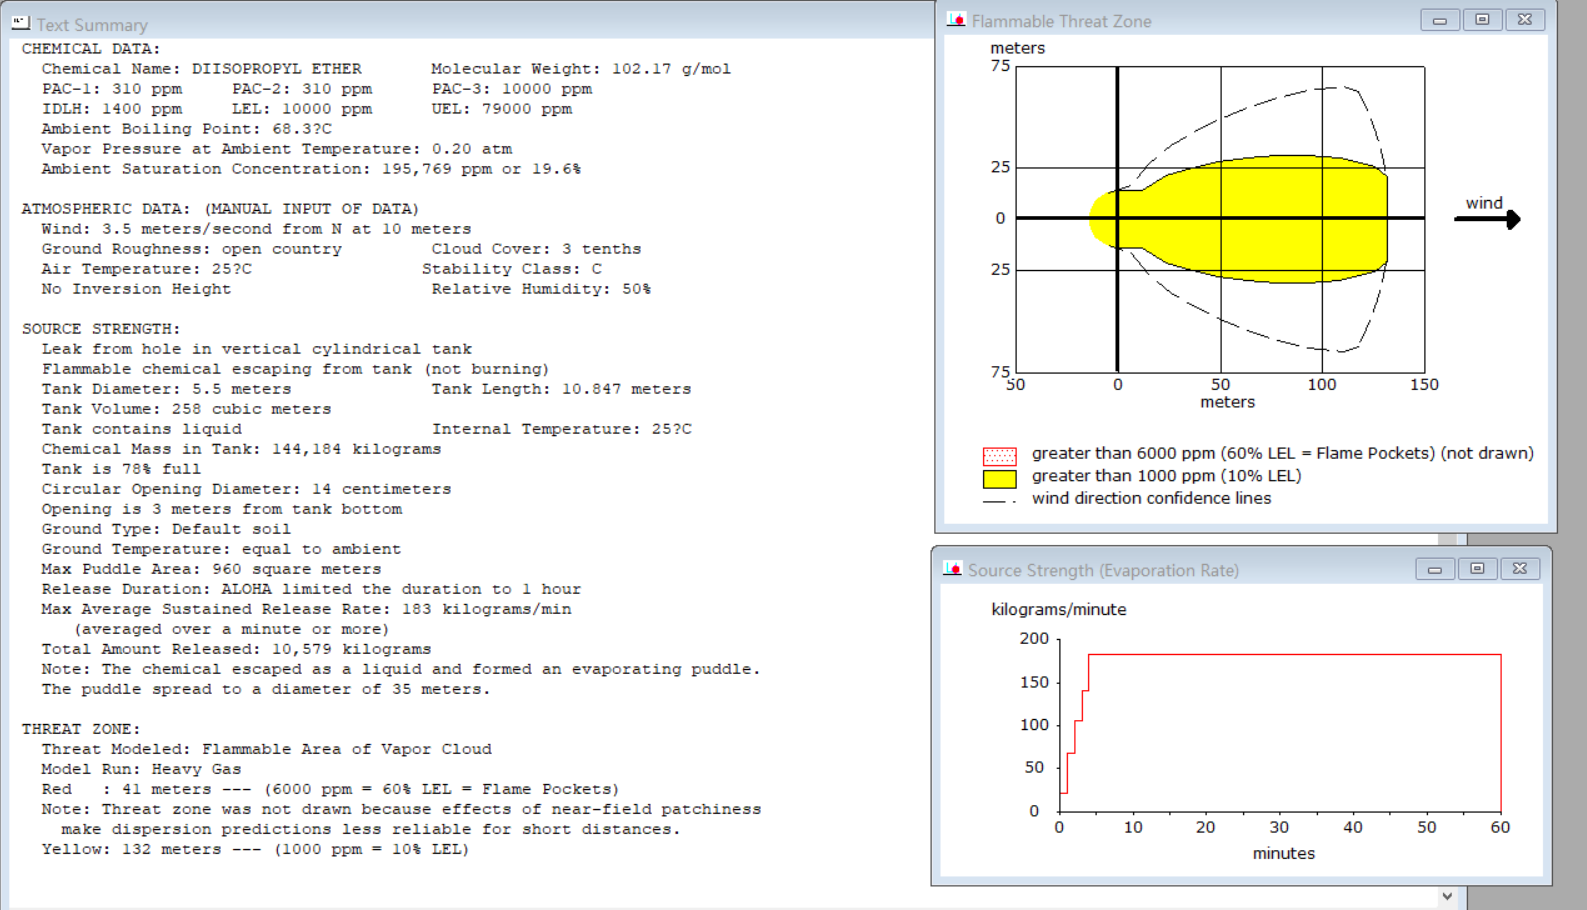The height and width of the screenshot is (910, 1587).
Task: Maximize the Flammable Threat Zone window
Action: pyautogui.click(x=1482, y=20)
